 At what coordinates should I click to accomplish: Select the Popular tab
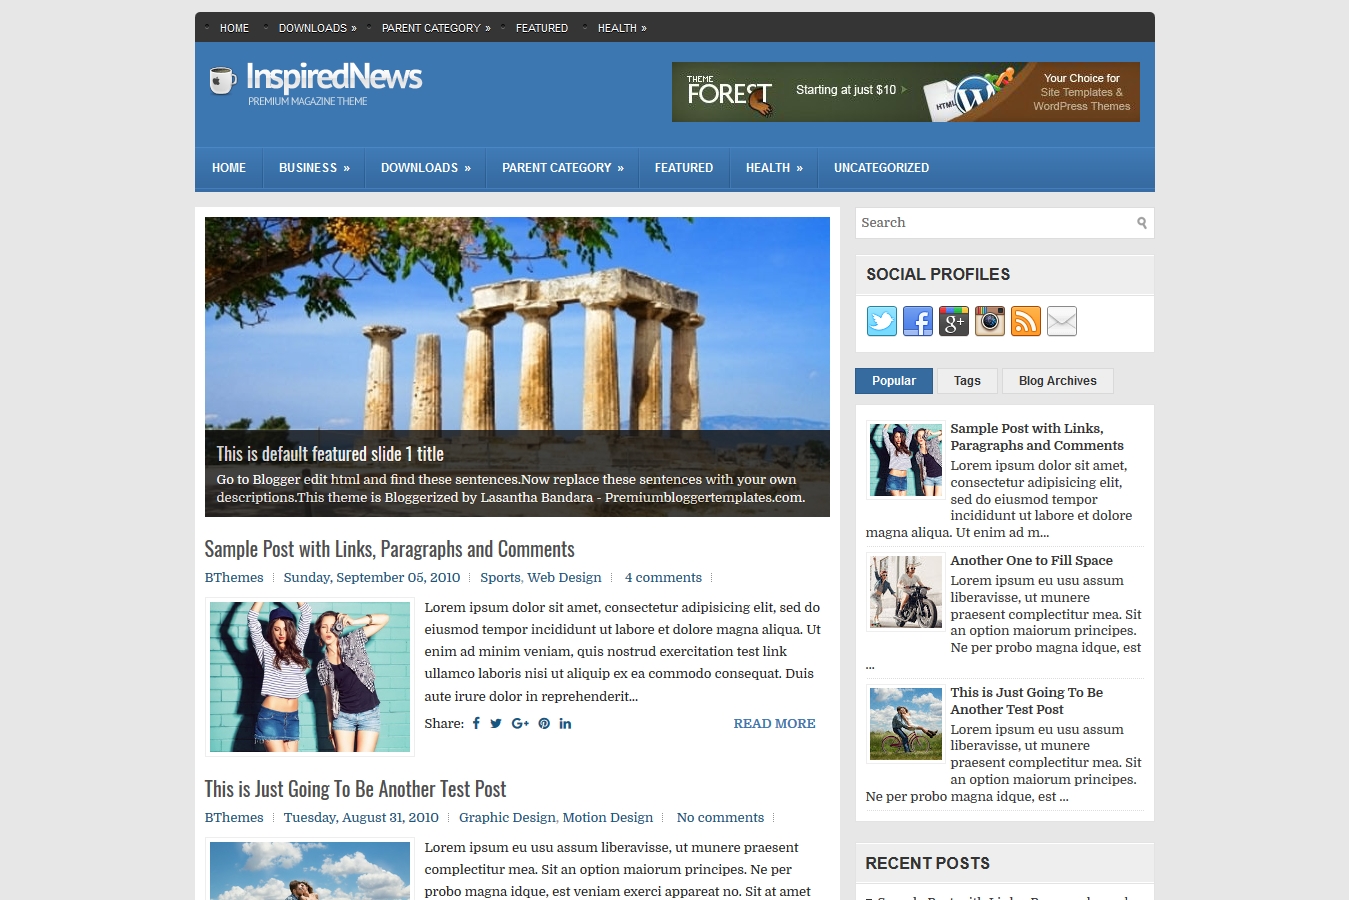point(894,381)
